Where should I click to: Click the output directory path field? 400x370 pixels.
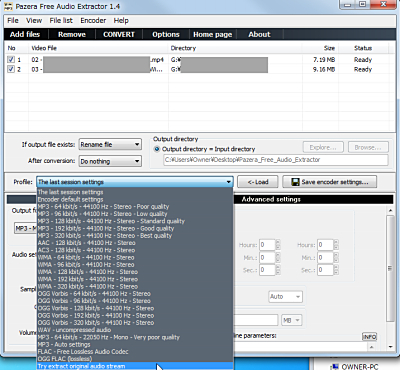(x=276, y=160)
